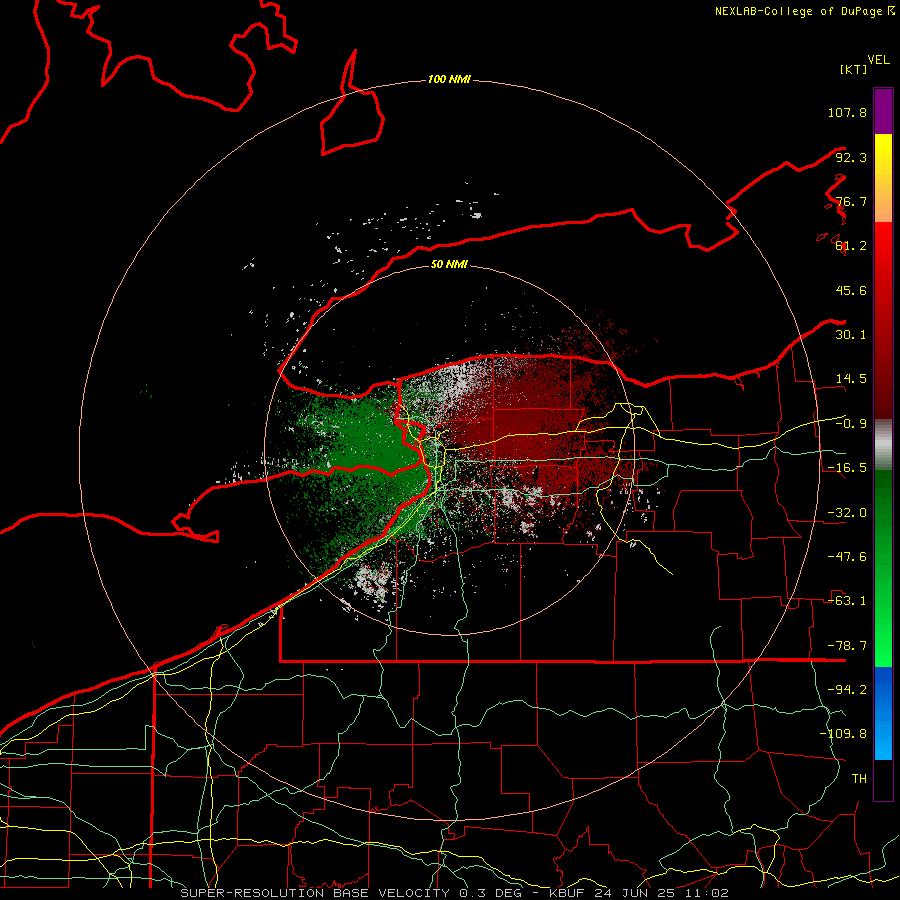The image size is (900, 900).
Task: Click the 61.2 value on velocity scale
Action: (x=851, y=246)
